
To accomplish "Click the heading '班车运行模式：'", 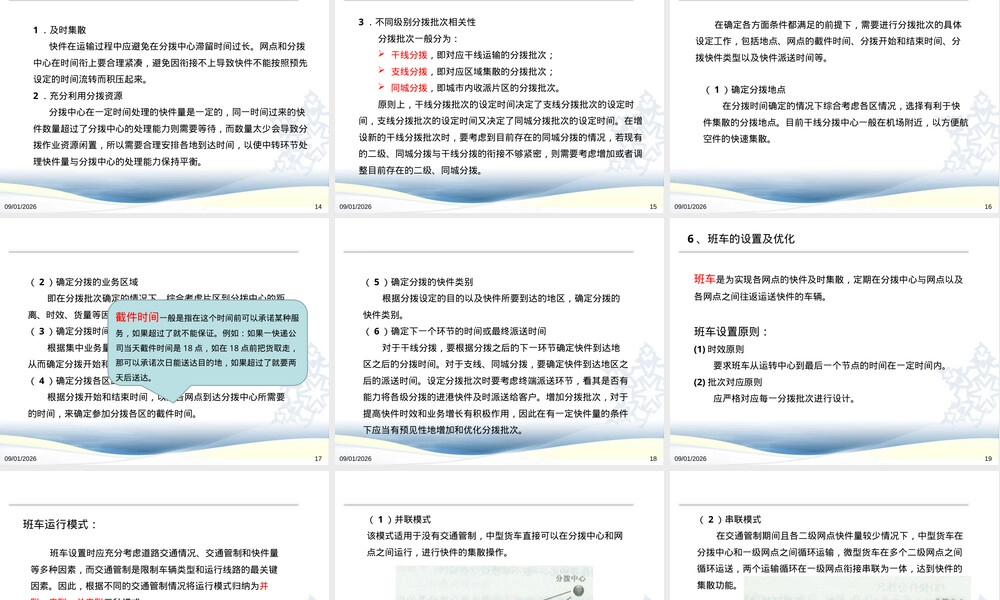I will pyautogui.click(x=61, y=524).
